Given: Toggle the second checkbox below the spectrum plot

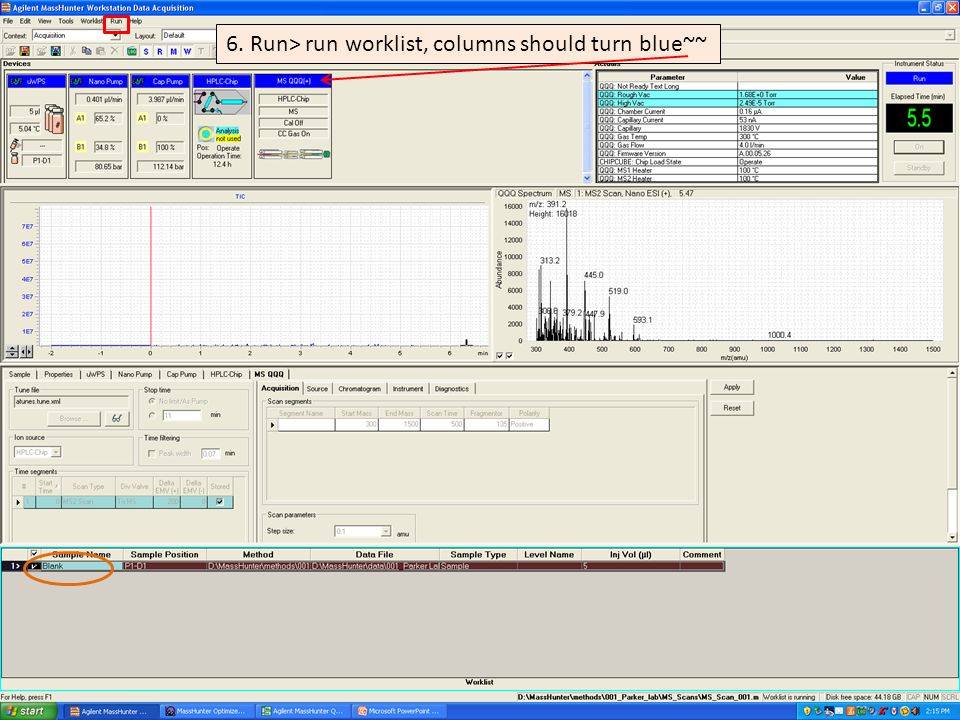Looking at the screenshot, I should (509, 356).
